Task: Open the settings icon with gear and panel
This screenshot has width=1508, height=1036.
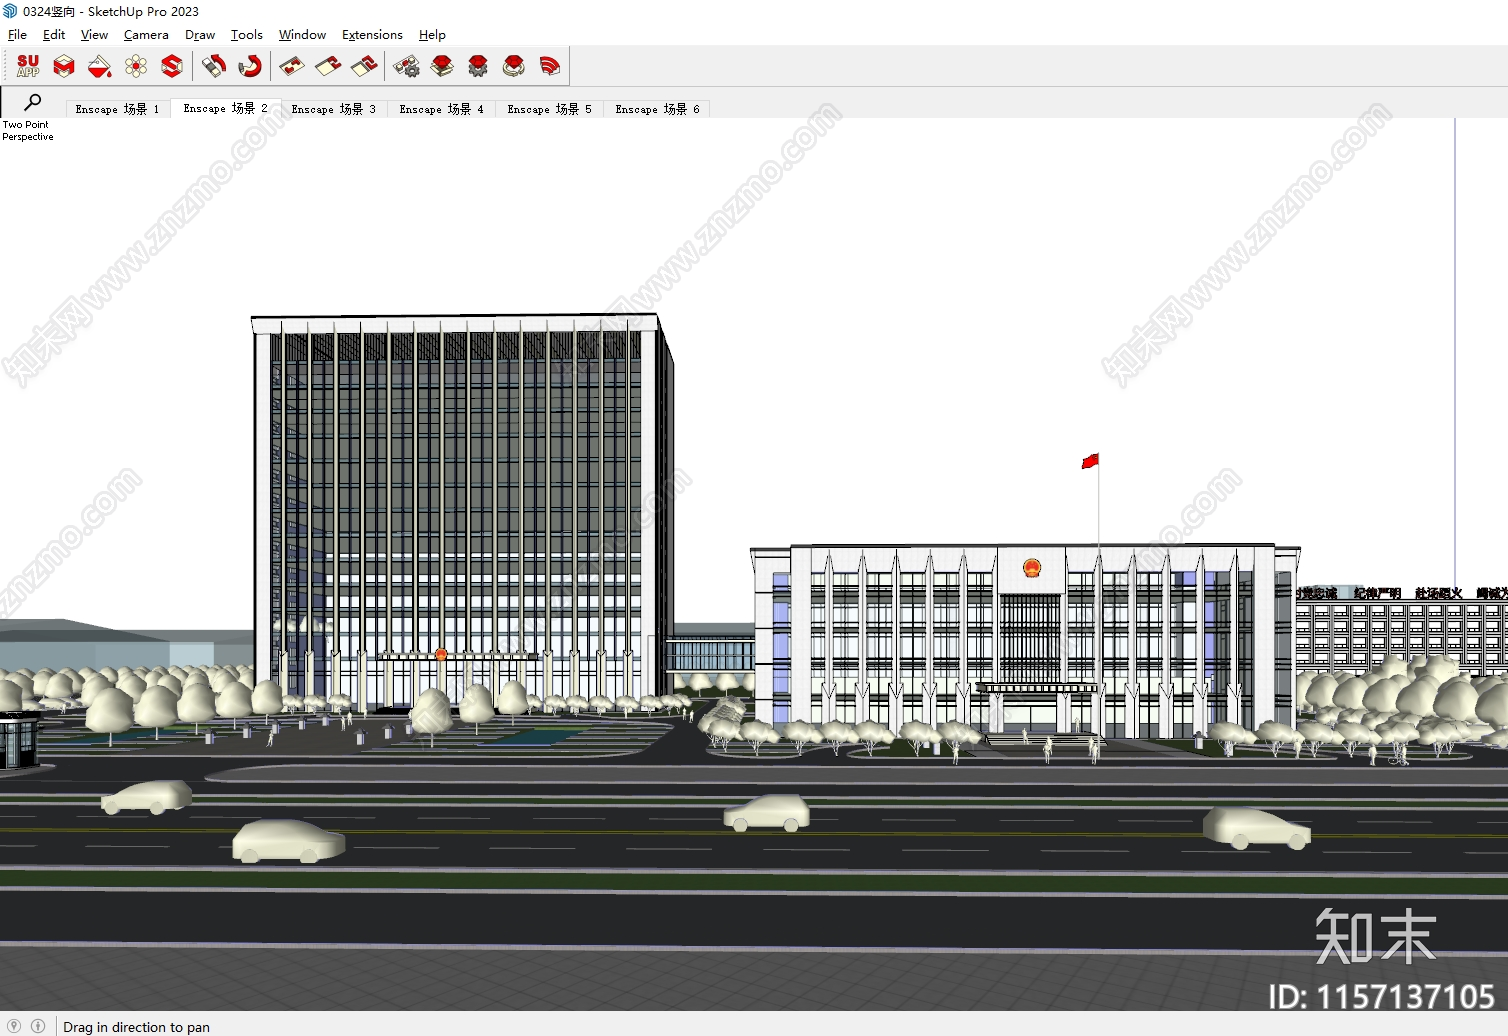Action: tap(406, 66)
